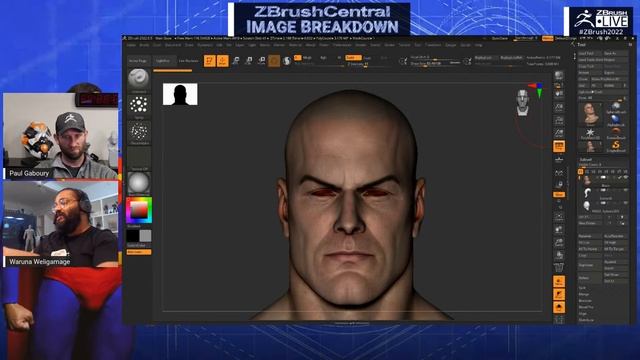Click the Load Tool button
The width and height of the screenshot is (640, 360).
pyautogui.click(x=589, y=53)
